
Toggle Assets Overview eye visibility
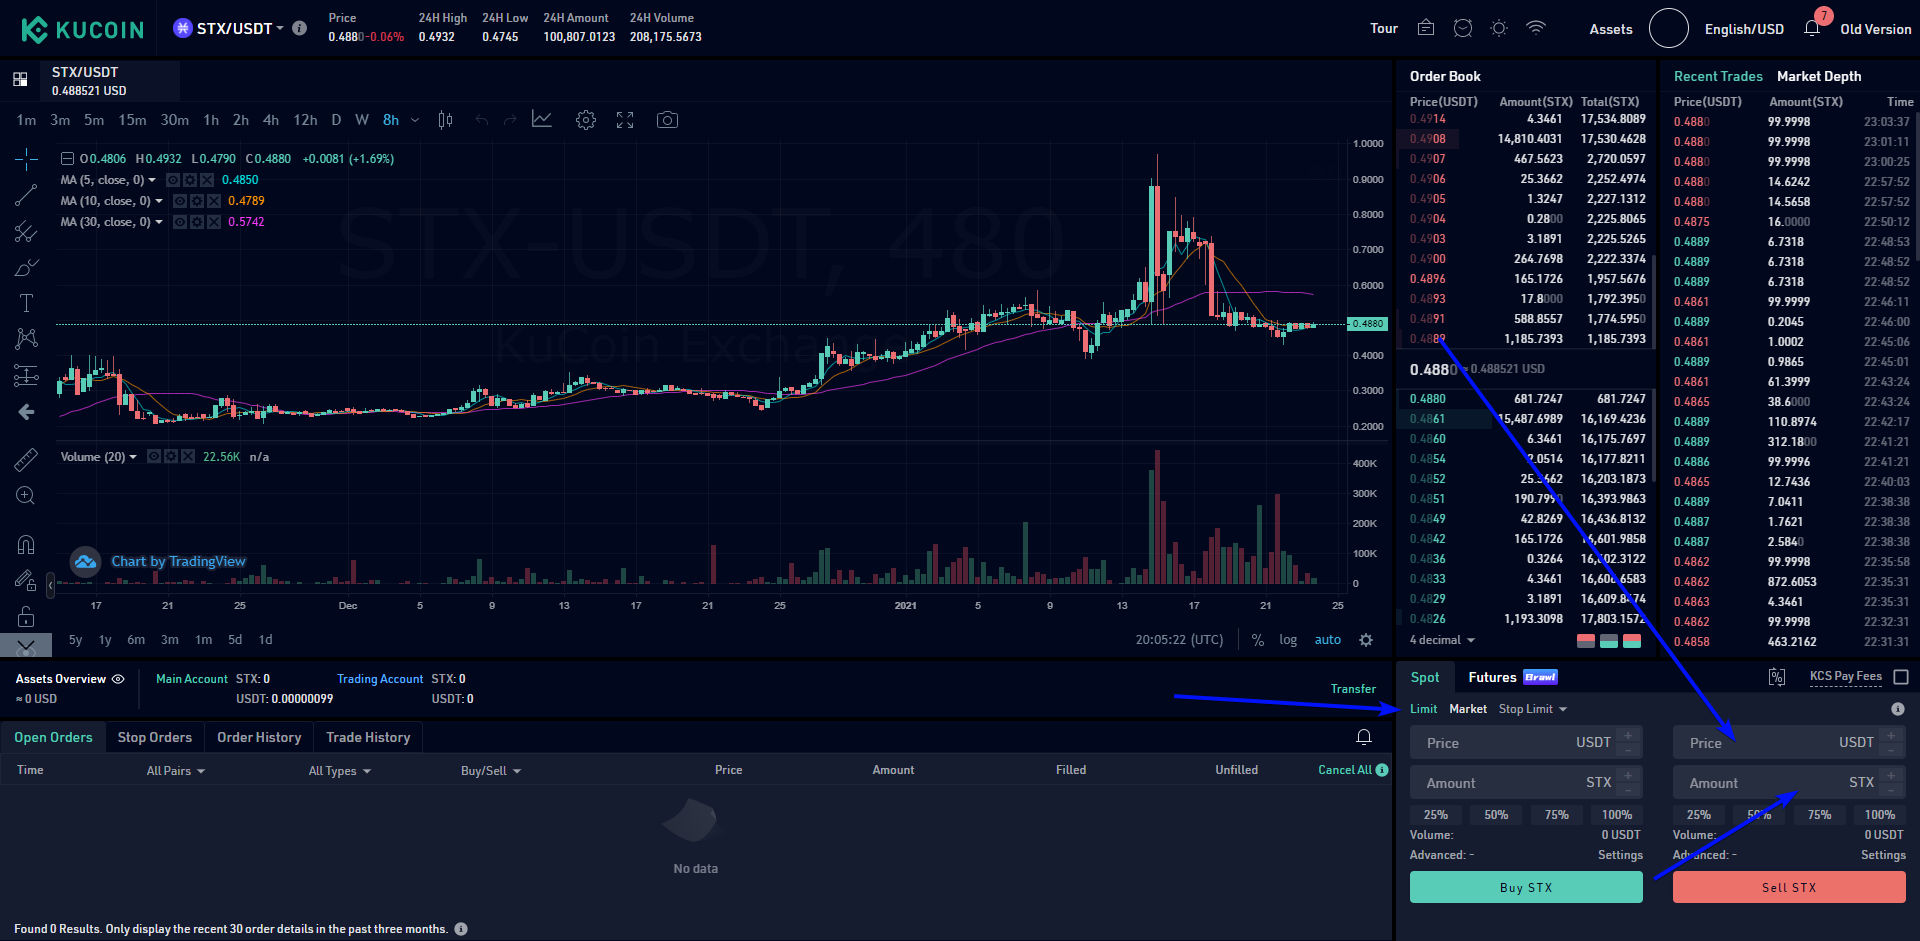pos(118,679)
